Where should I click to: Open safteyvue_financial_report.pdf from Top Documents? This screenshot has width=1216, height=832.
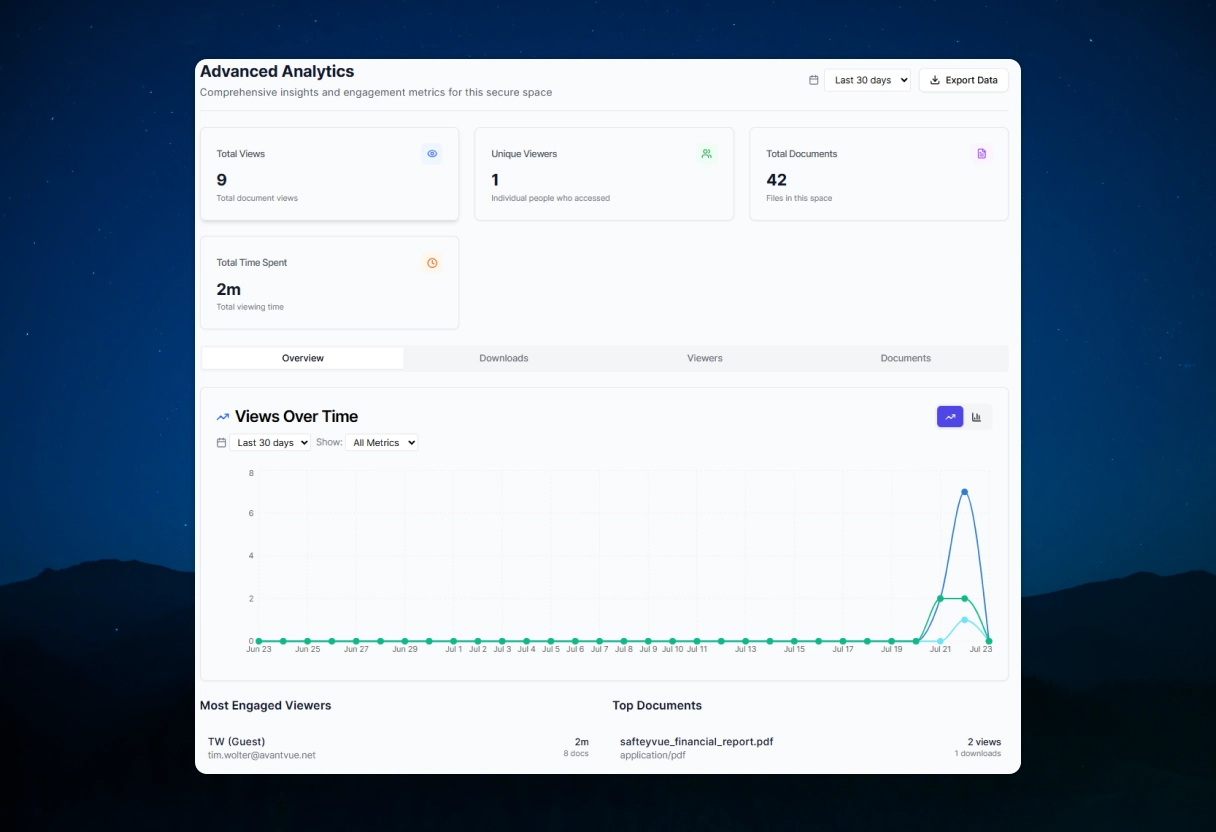click(696, 741)
